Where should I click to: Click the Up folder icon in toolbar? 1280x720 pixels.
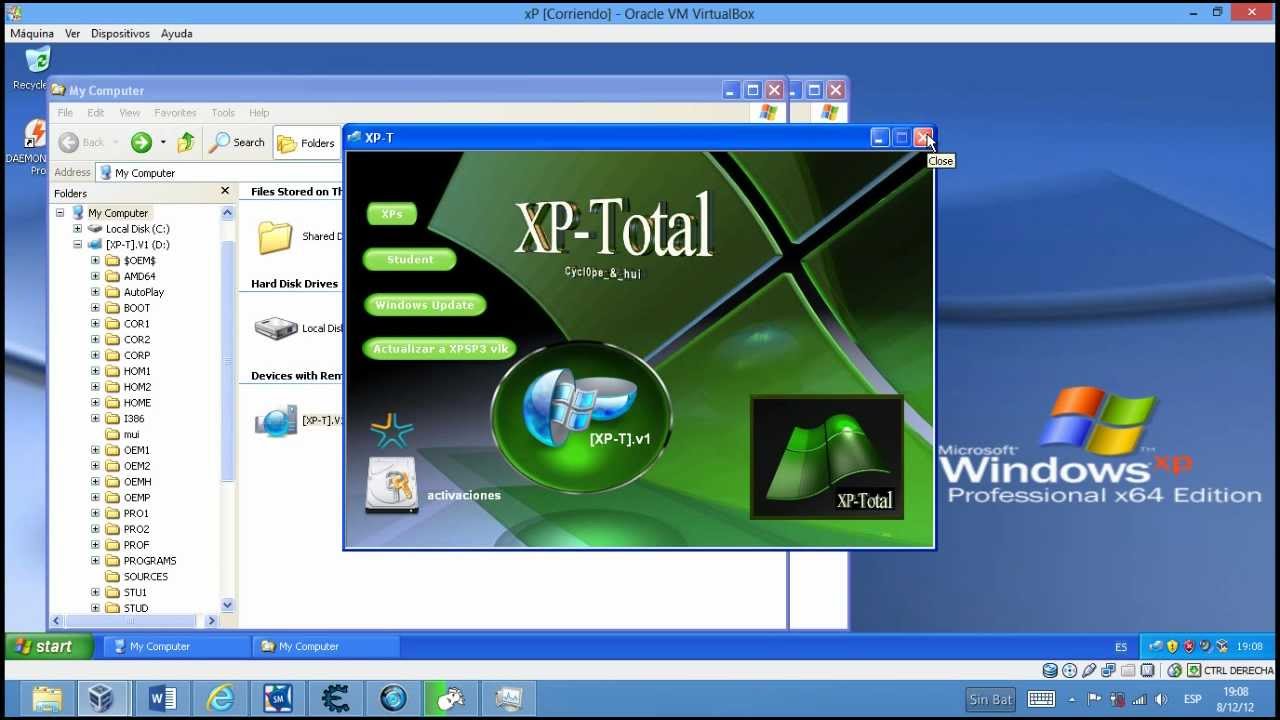click(x=186, y=142)
